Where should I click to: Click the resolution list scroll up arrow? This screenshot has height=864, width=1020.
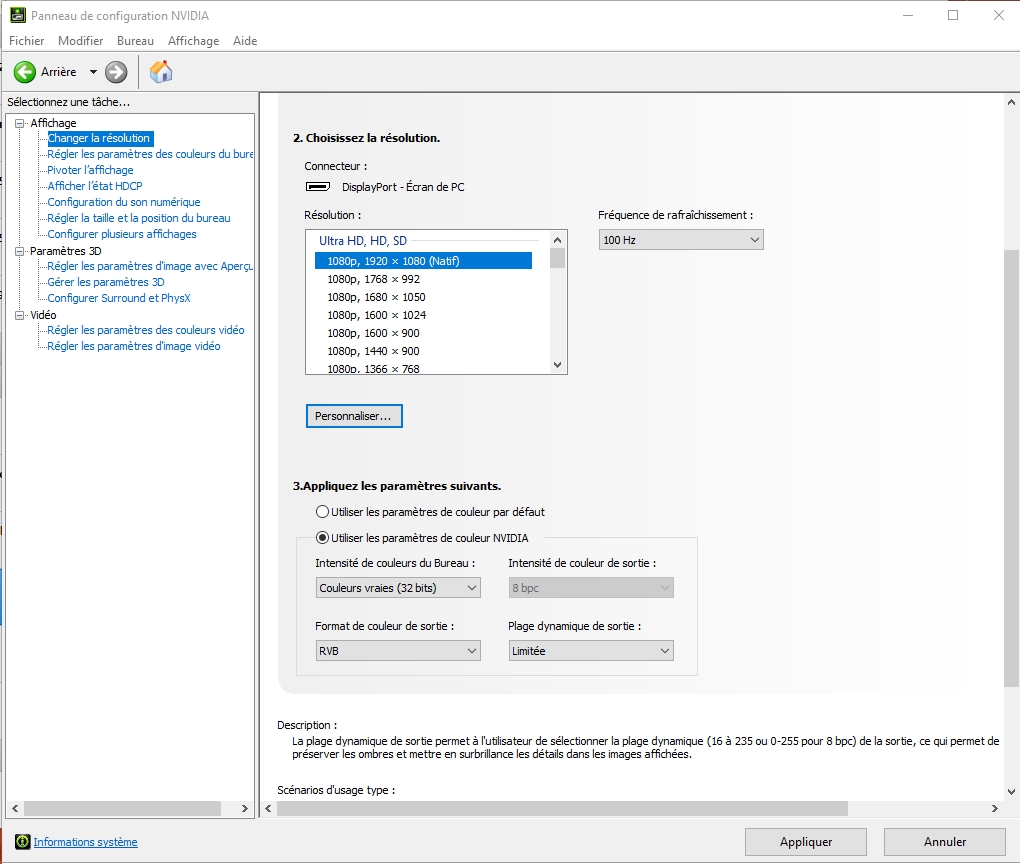(557, 239)
